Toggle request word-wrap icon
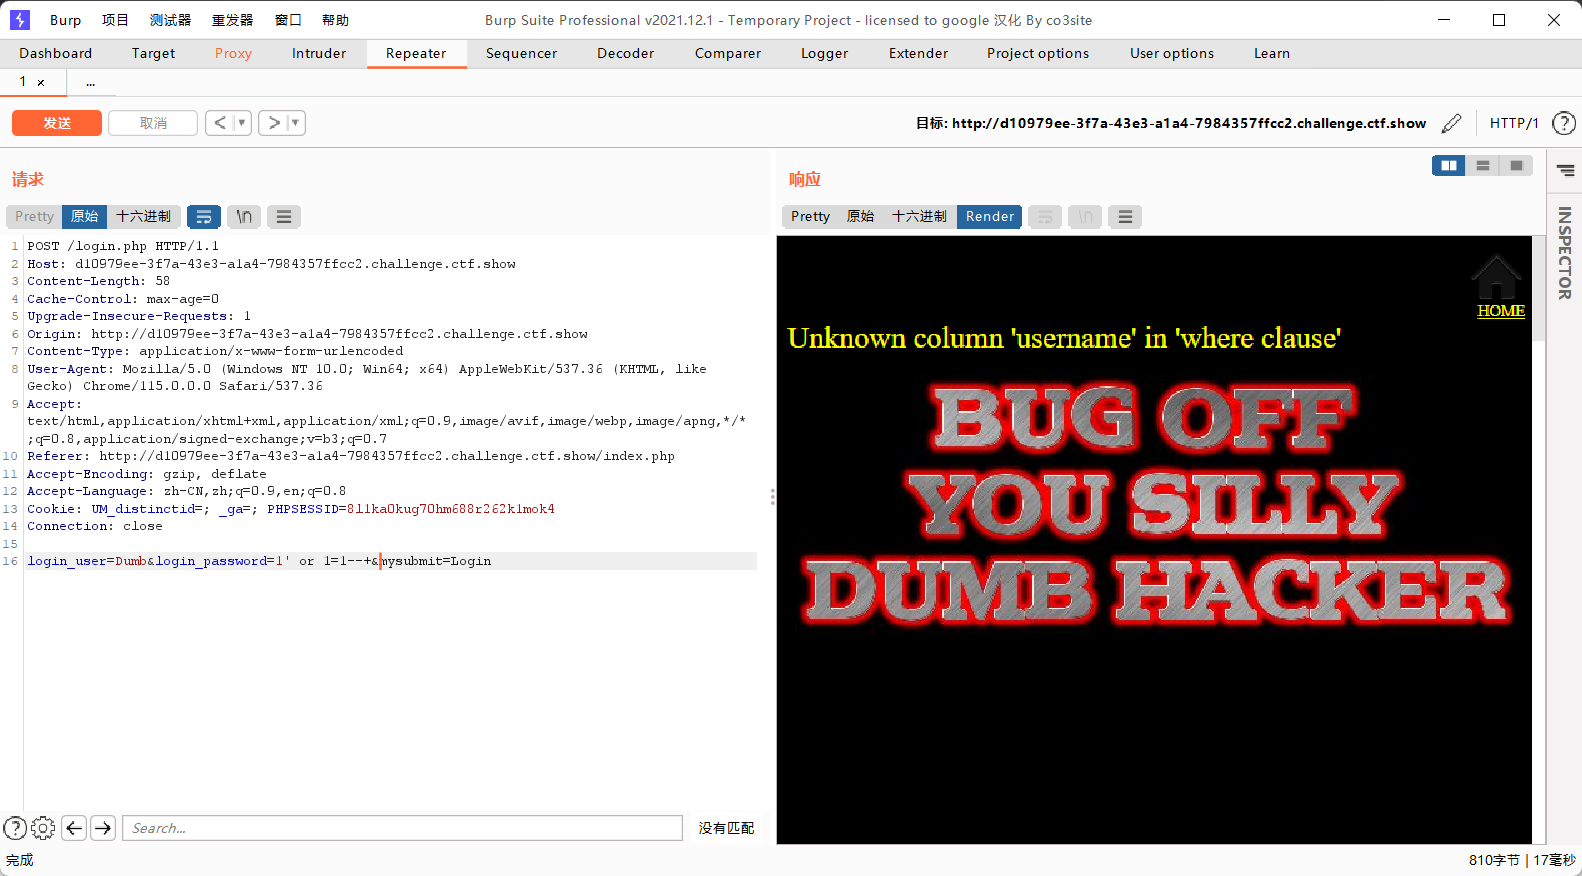This screenshot has width=1582, height=876. tap(204, 216)
